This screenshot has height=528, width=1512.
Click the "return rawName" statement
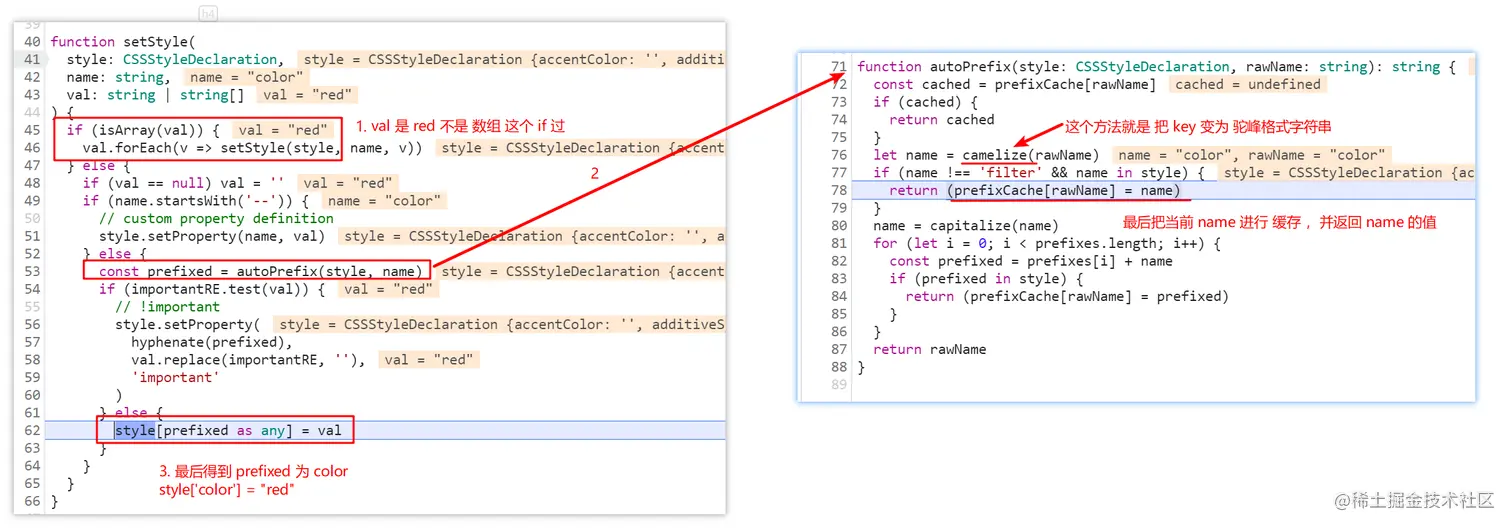tap(930, 349)
